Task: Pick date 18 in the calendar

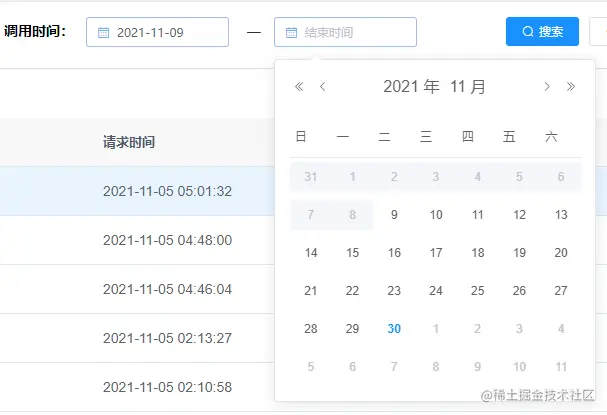Action: (478, 253)
